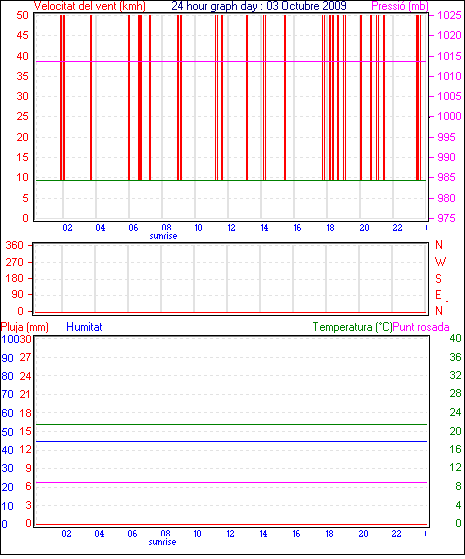This screenshot has width=465, height=559.
Task: Select the green temperature line in bottom graph
Action: 231,425
